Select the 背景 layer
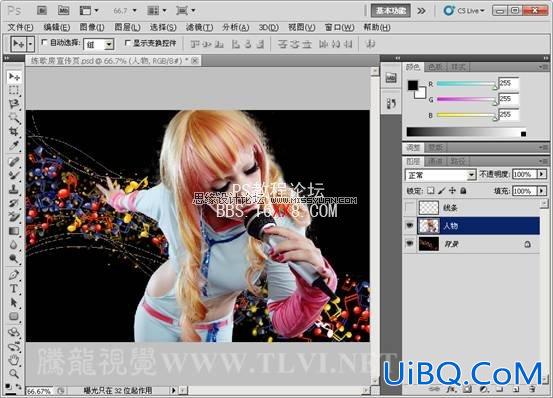This screenshot has height=398, width=553. (472, 244)
